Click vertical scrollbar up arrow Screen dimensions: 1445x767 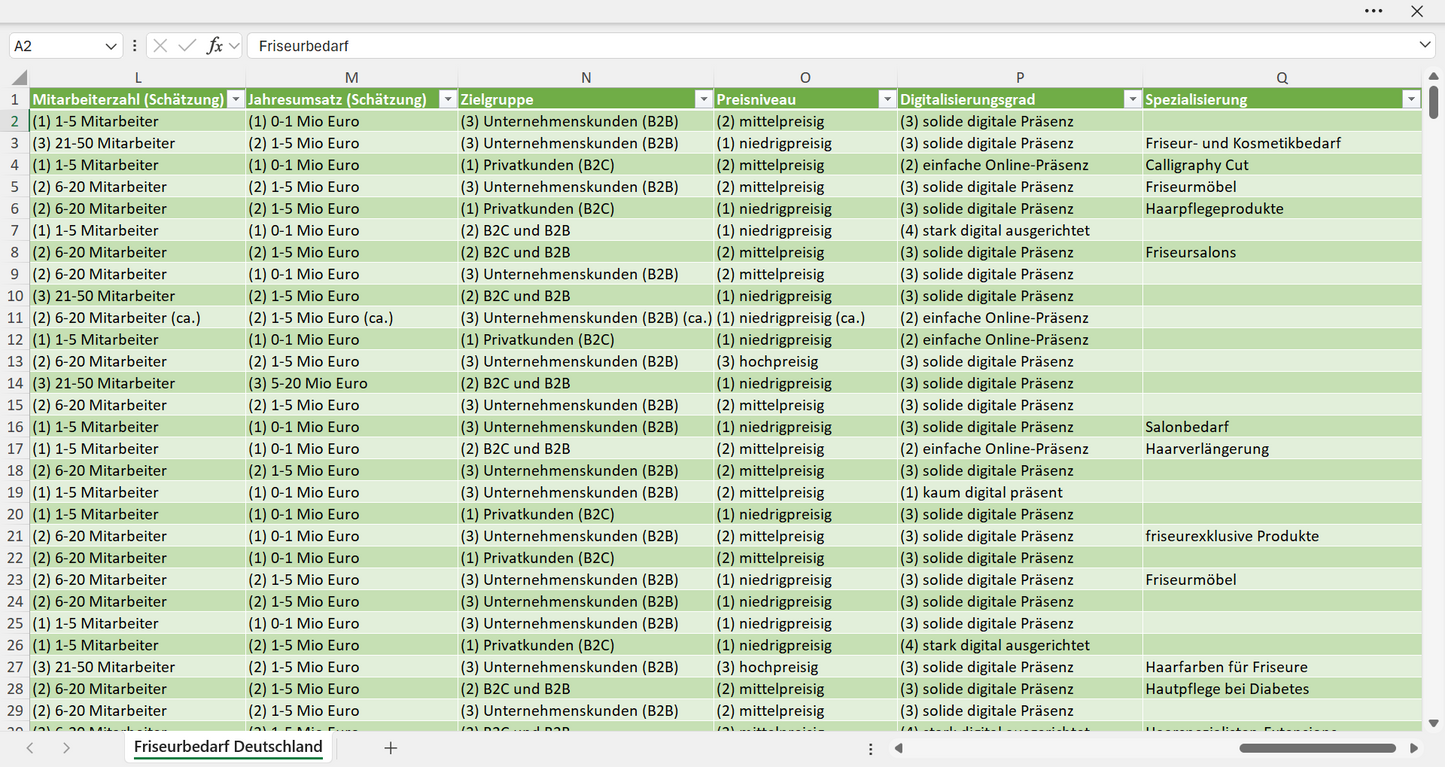tap(1434, 78)
